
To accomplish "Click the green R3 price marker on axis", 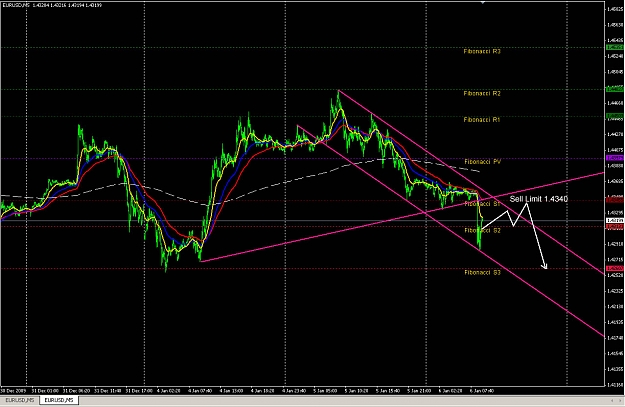I will pyautogui.click(x=615, y=47).
